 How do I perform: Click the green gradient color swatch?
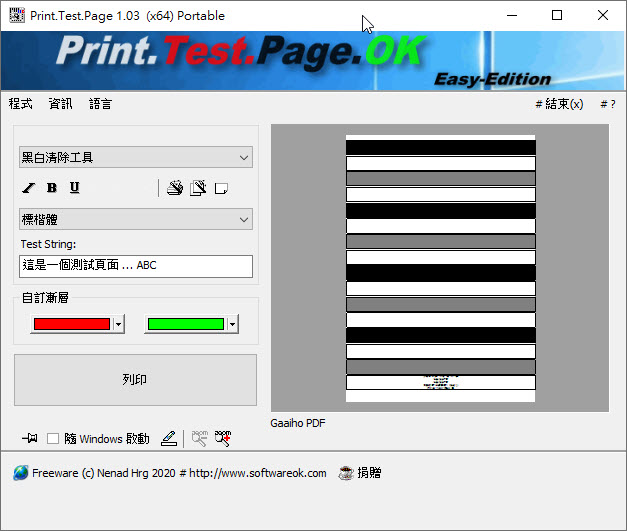tap(186, 324)
